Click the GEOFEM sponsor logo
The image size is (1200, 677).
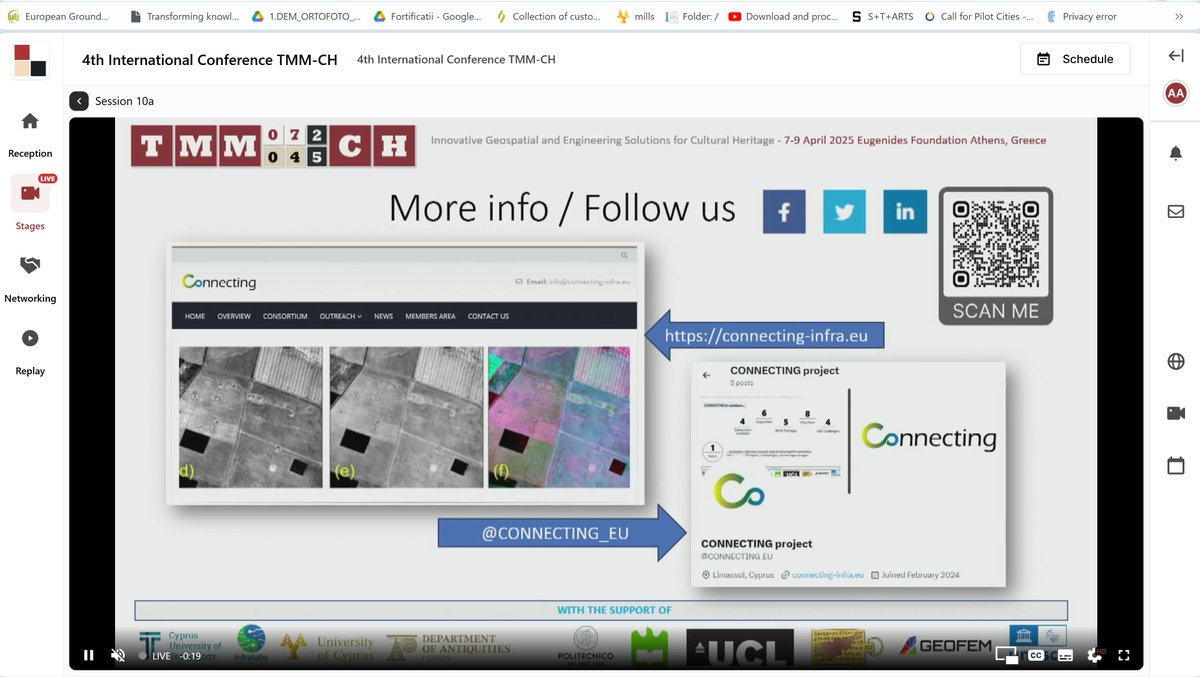point(945,646)
